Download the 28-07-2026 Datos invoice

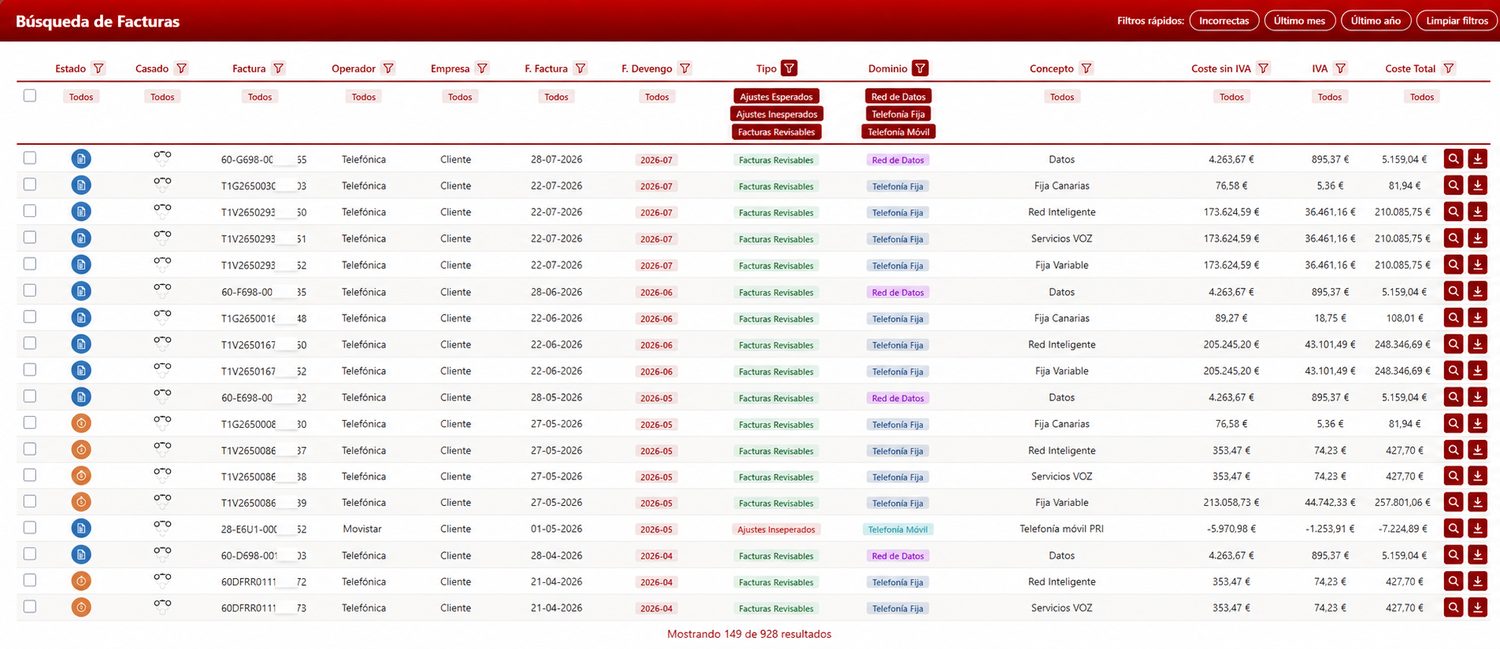(x=1478, y=159)
